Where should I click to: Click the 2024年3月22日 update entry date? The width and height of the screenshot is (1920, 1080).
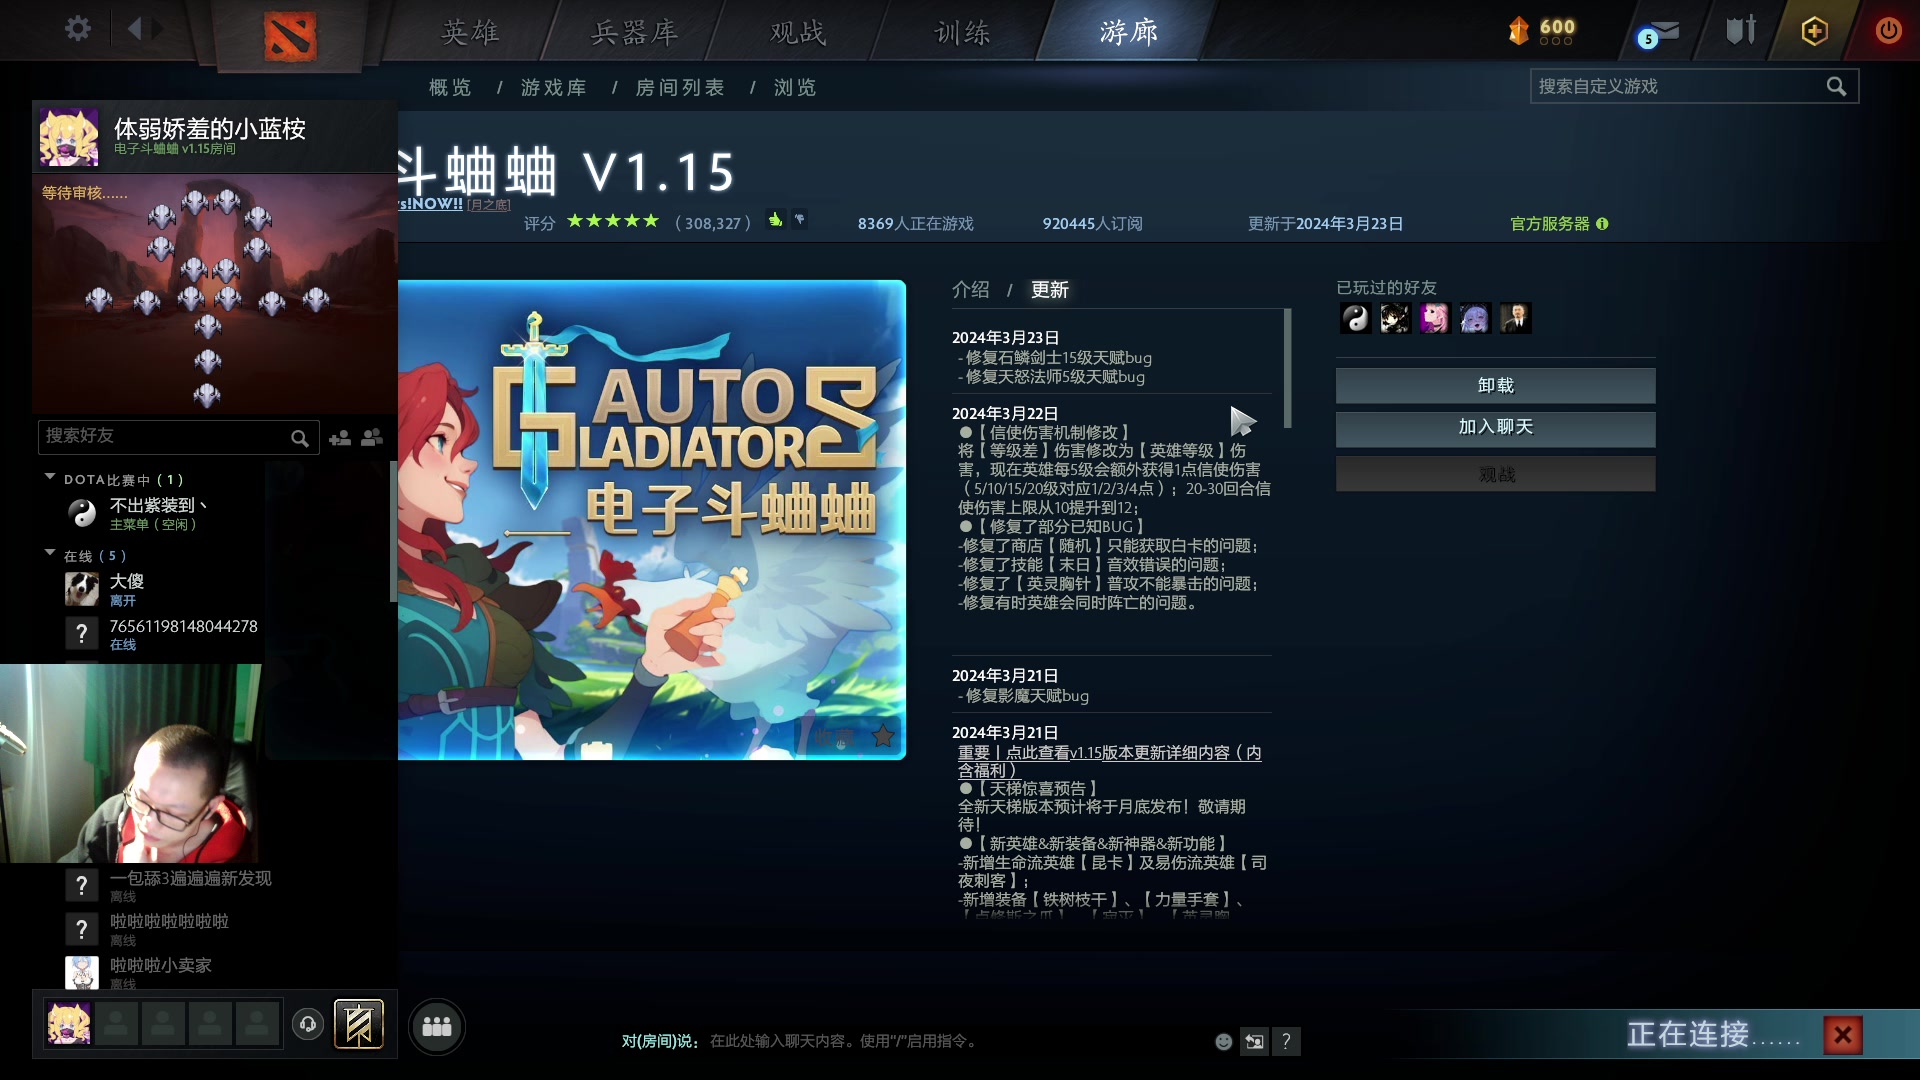point(1005,414)
